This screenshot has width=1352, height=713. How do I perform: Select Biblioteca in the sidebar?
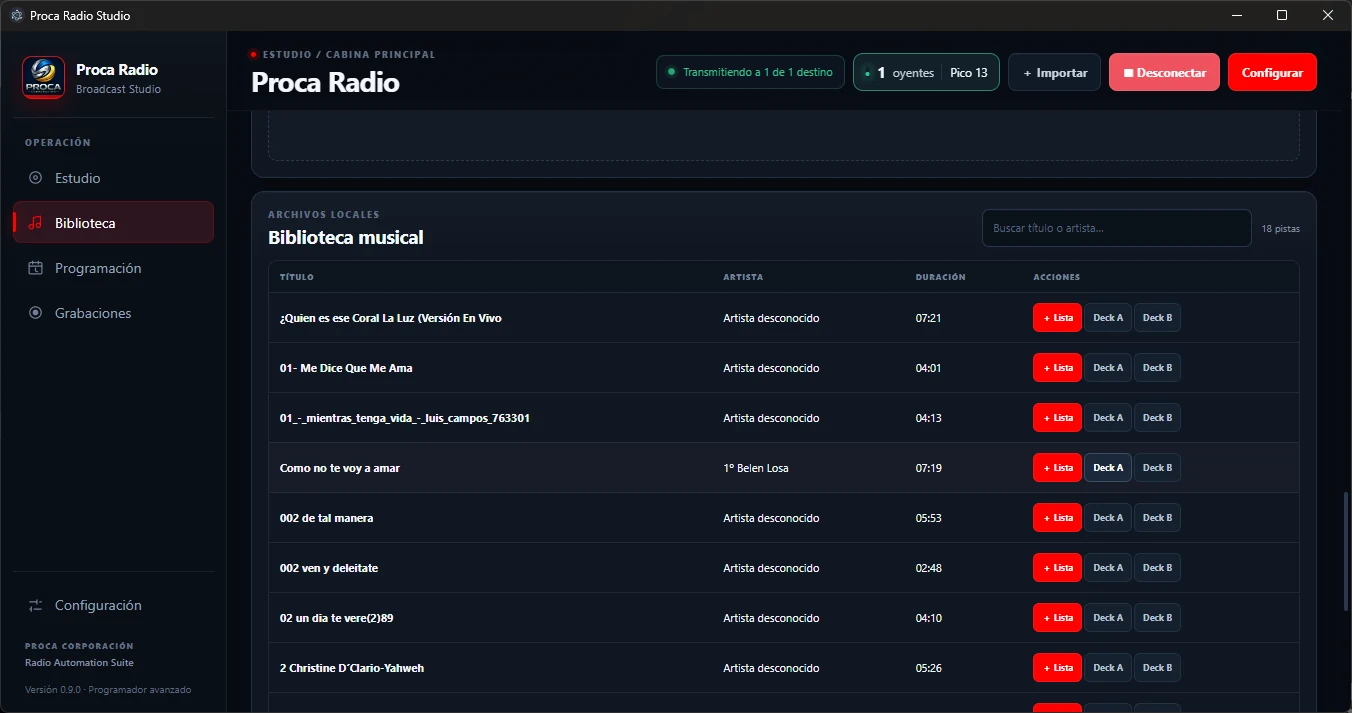(x=113, y=222)
